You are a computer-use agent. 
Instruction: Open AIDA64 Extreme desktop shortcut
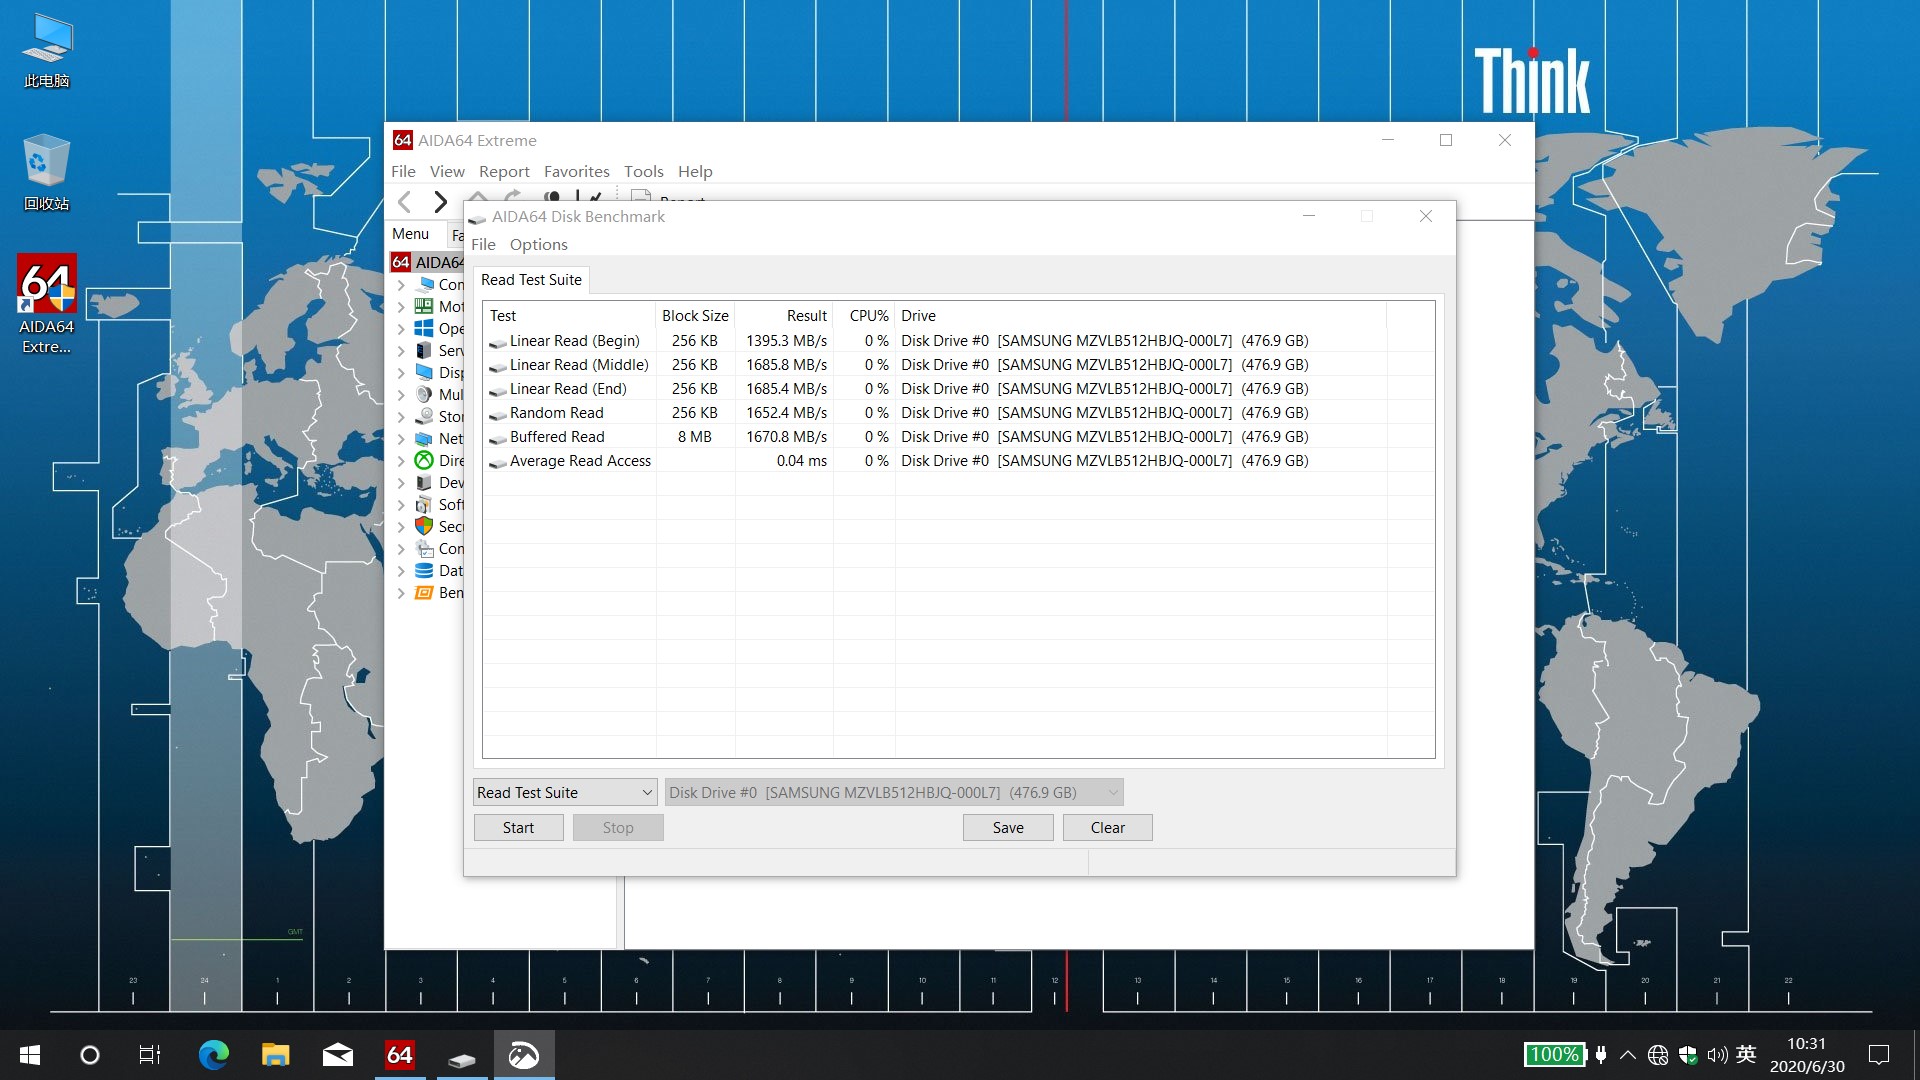coord(46,305)
